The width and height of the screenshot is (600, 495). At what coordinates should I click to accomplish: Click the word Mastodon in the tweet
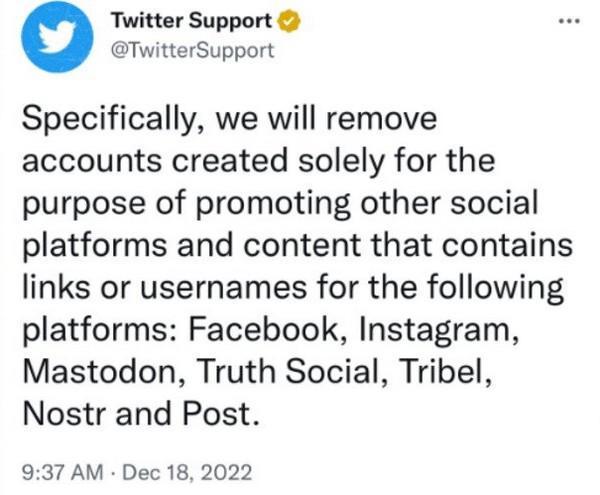(x=99, y=371)
